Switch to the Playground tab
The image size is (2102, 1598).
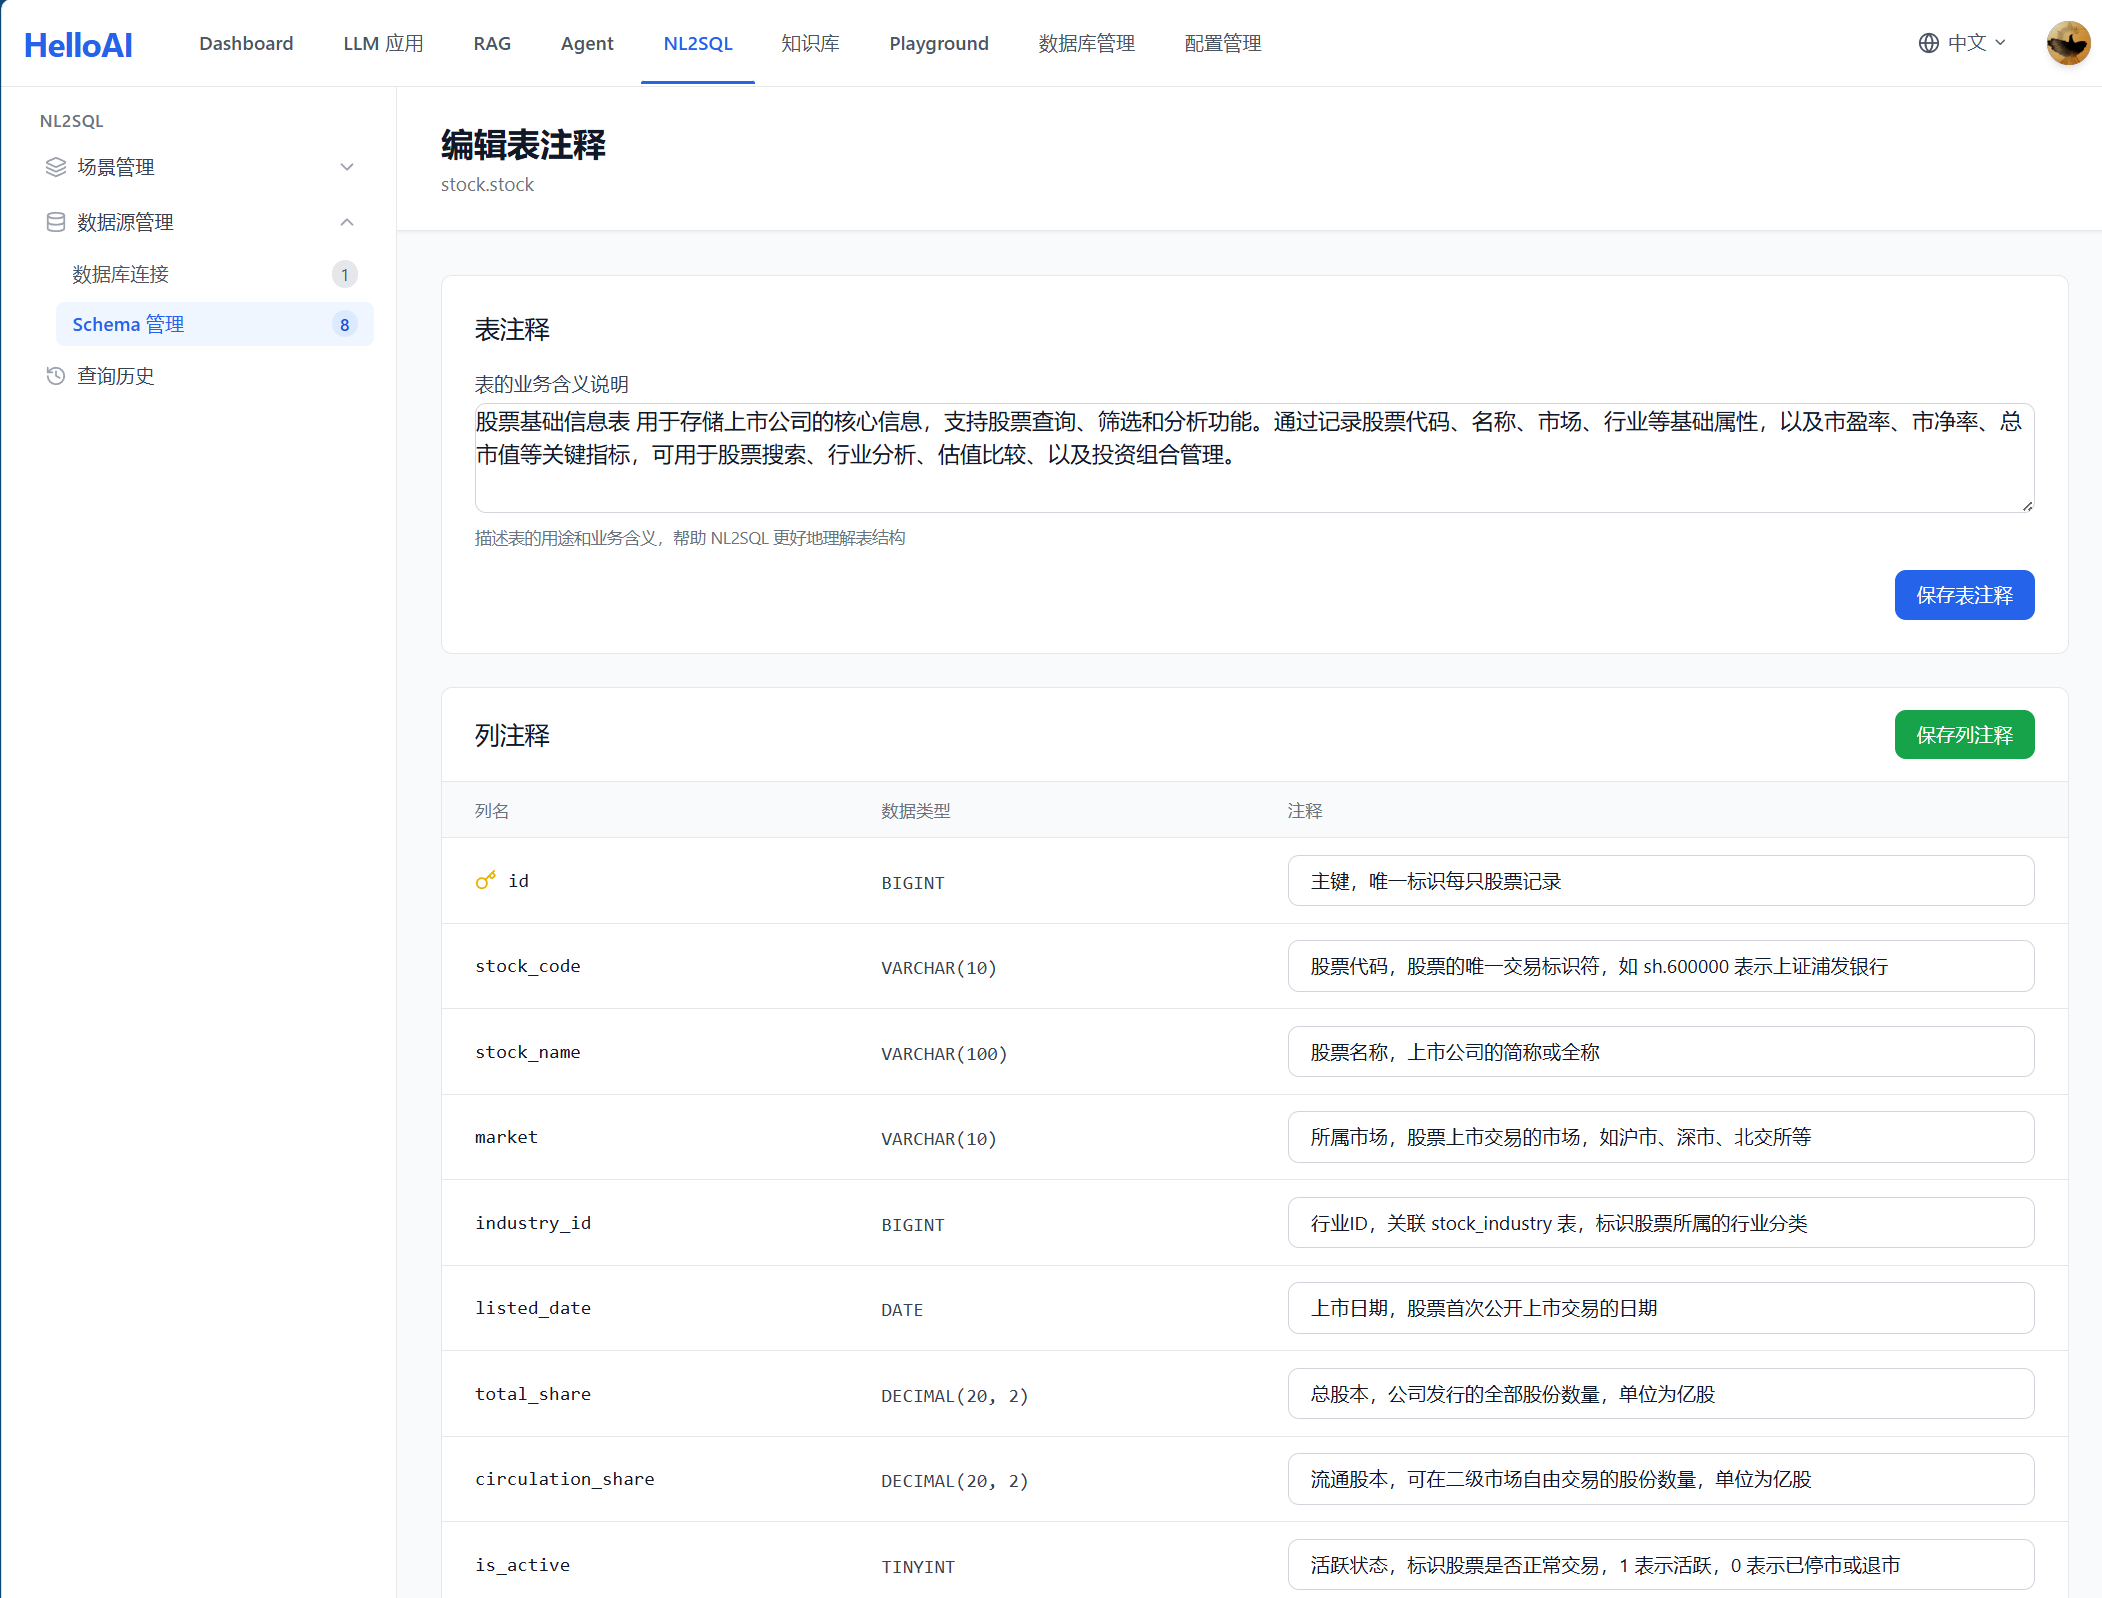click(938, 44)
